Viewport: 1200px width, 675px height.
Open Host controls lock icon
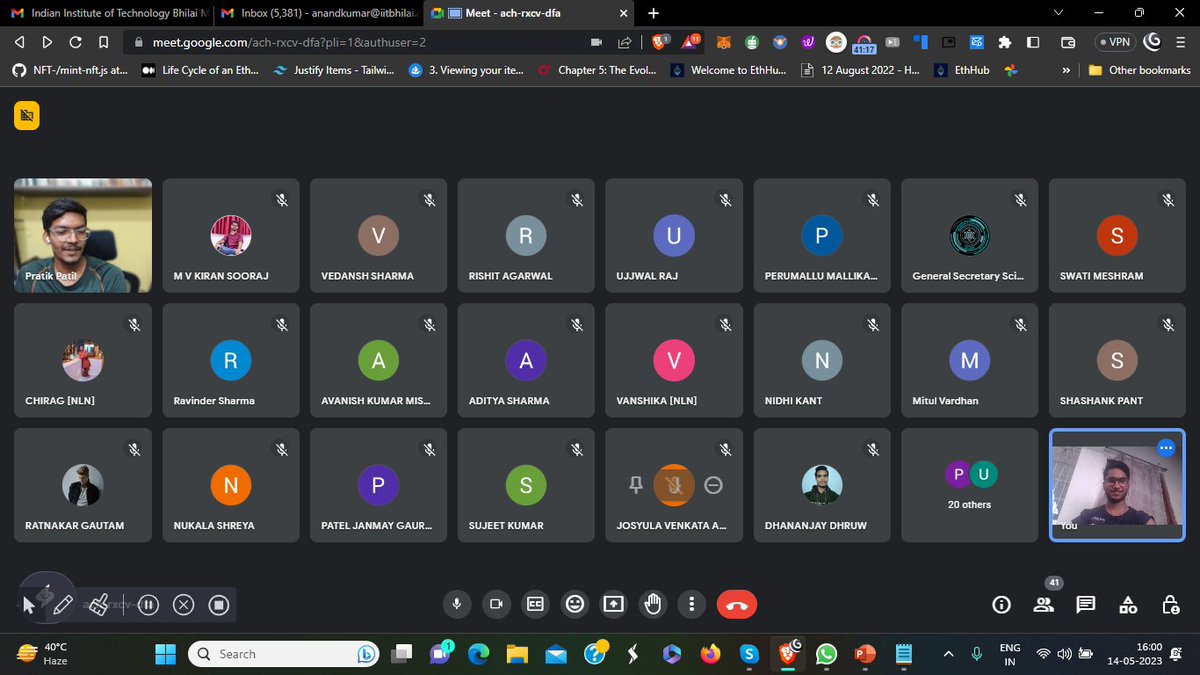(x=1171, y=605)
